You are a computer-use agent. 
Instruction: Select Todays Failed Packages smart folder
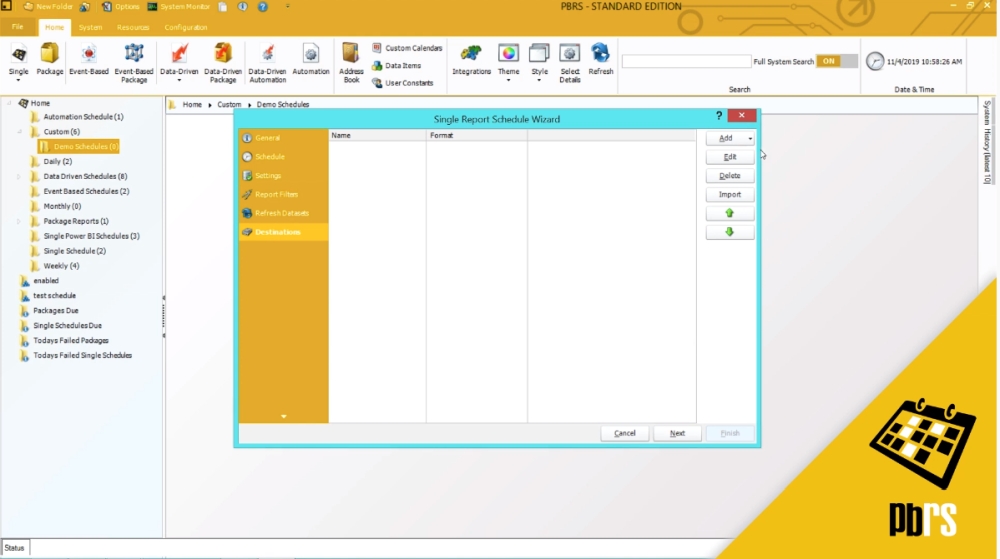71,340
